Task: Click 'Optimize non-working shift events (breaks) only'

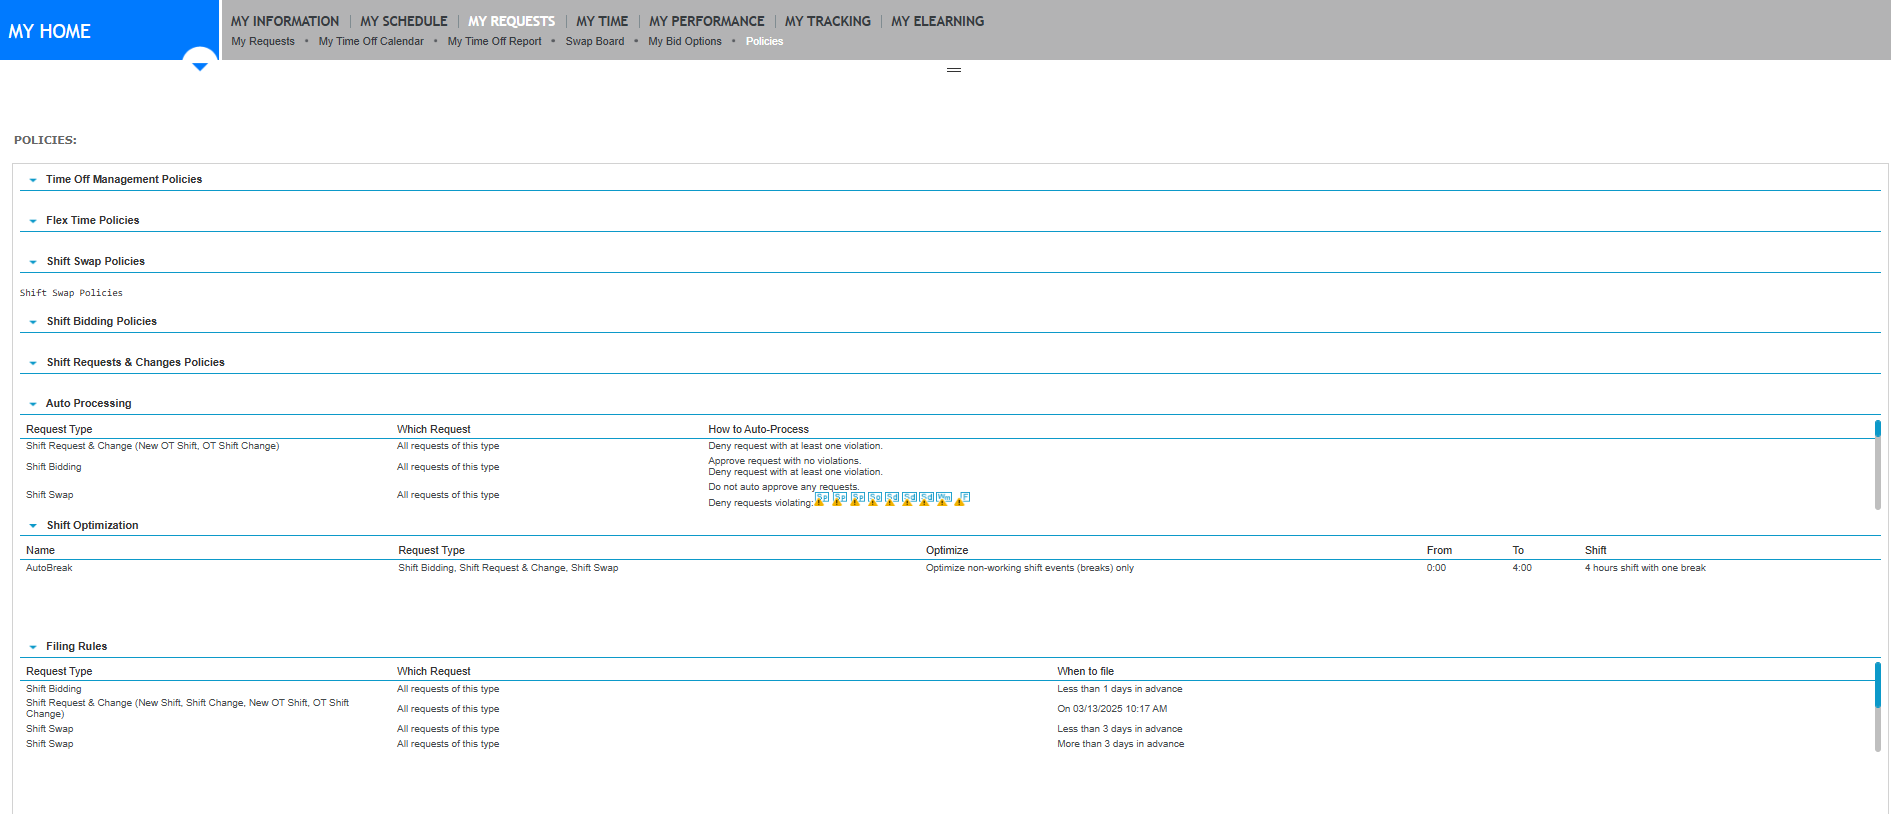Action: (1030, 568)
